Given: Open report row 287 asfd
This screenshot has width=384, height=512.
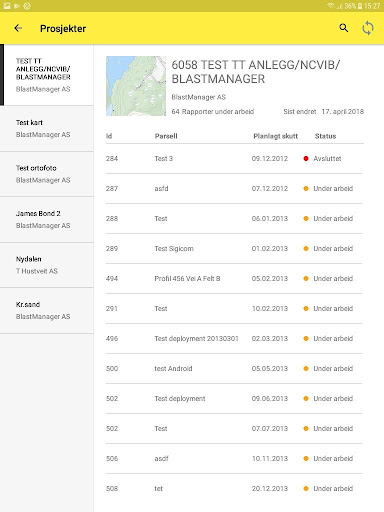Looking at the screenshot, I should 234,189.
